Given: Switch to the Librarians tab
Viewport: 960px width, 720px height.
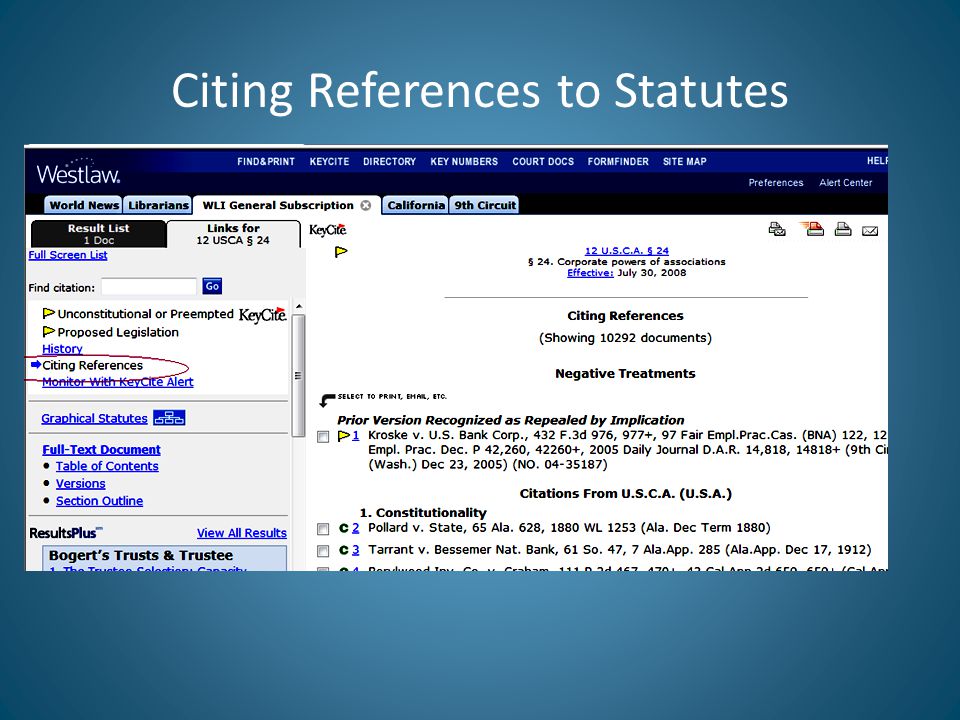Looking at the screenshot, I should (158, 205).
